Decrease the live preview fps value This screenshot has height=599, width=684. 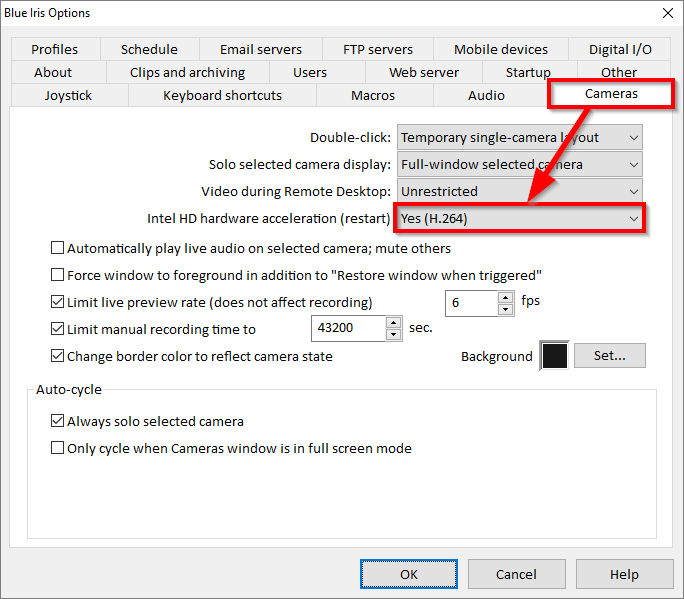tap(505, 309)
